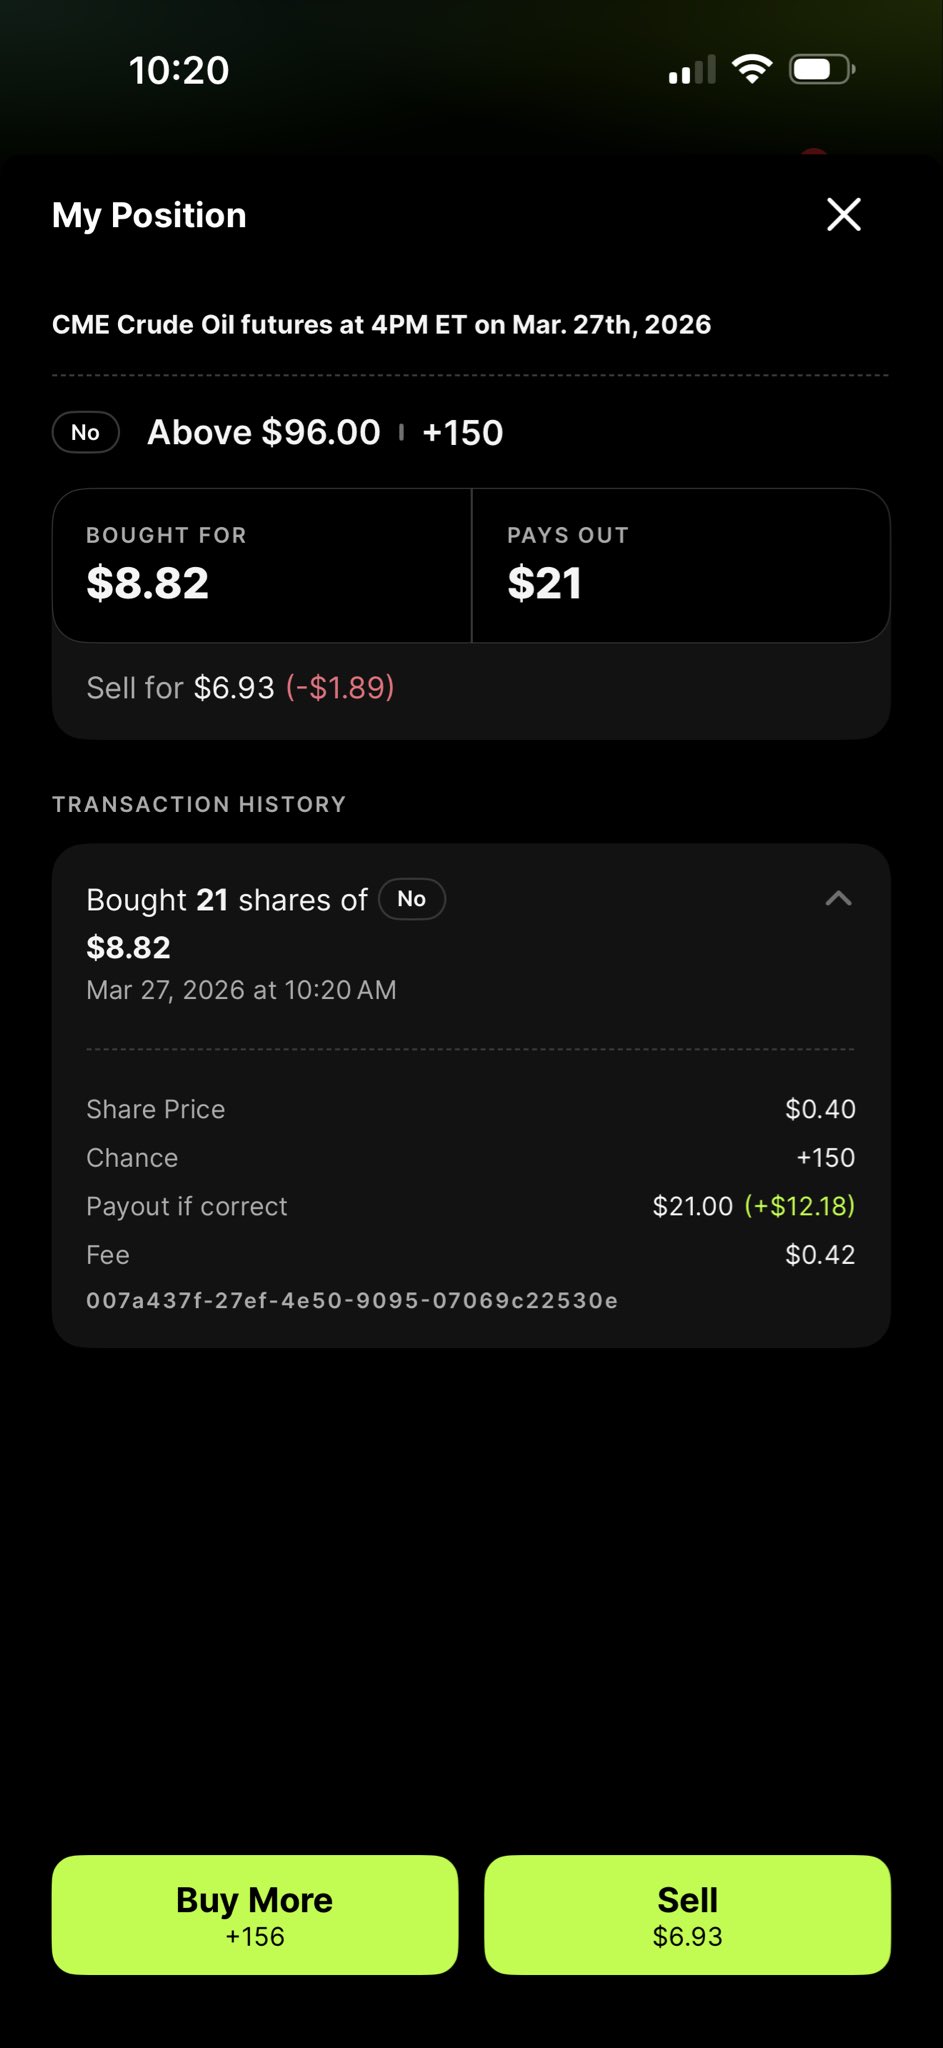Screen dimensions: 943x2048
Task: Tap the Share Price $0.40 row
Action: pos(470,1109)
